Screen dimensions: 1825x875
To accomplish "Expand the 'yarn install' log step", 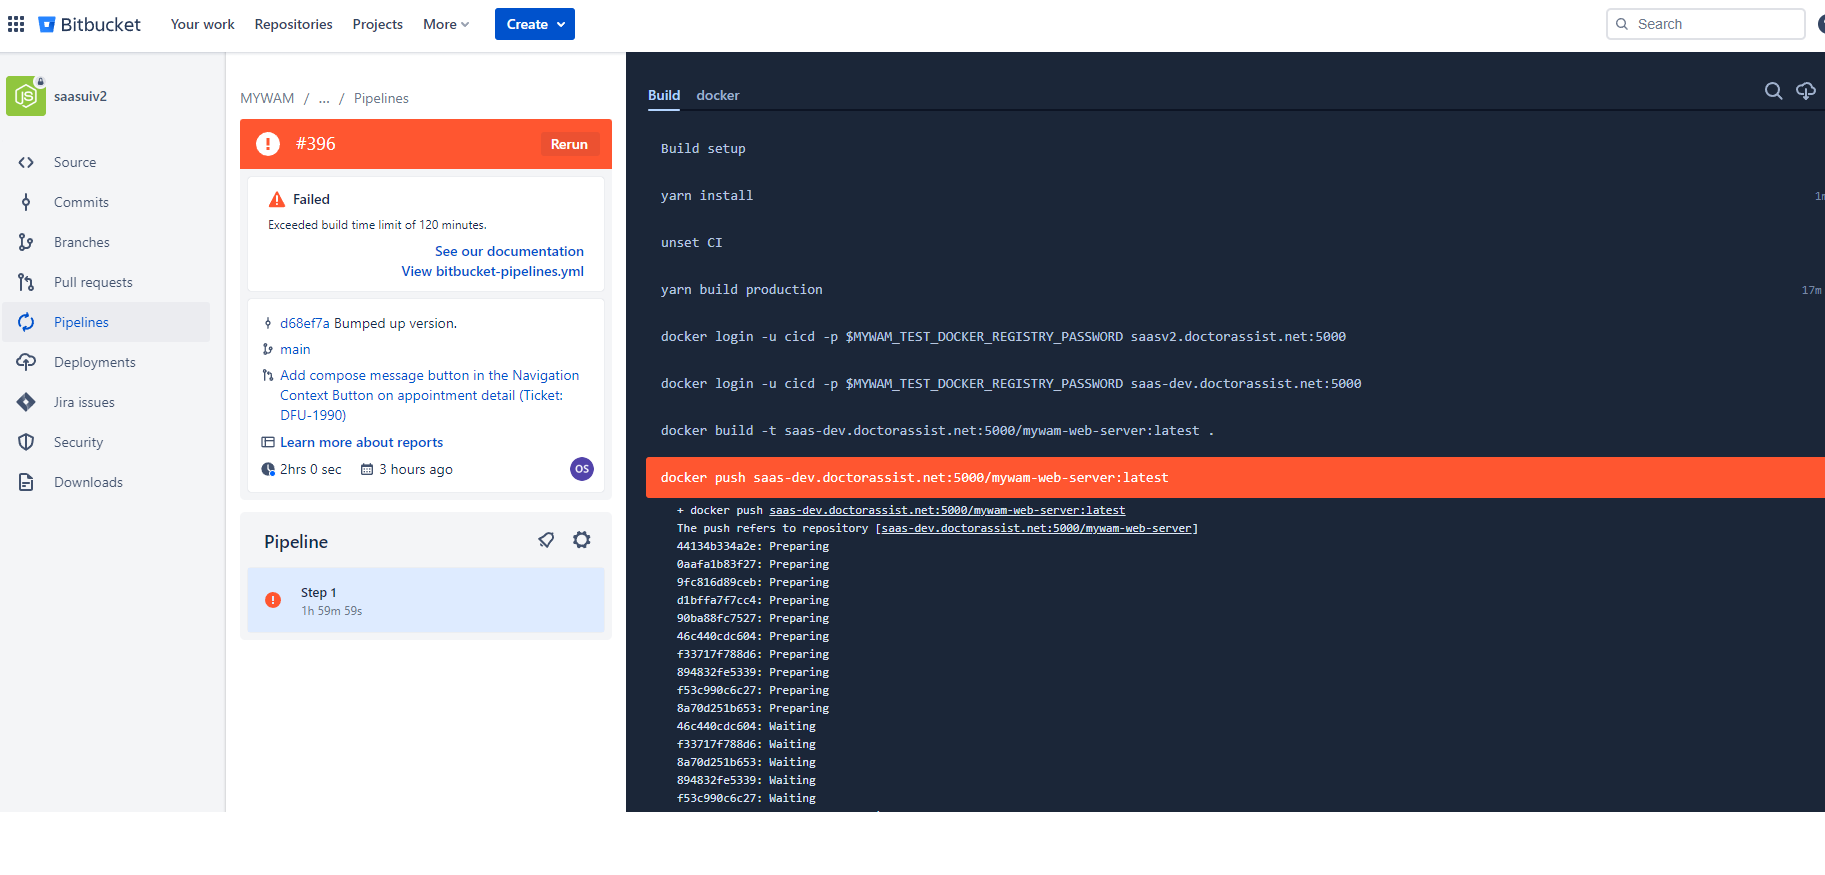I will (1235, 196).
